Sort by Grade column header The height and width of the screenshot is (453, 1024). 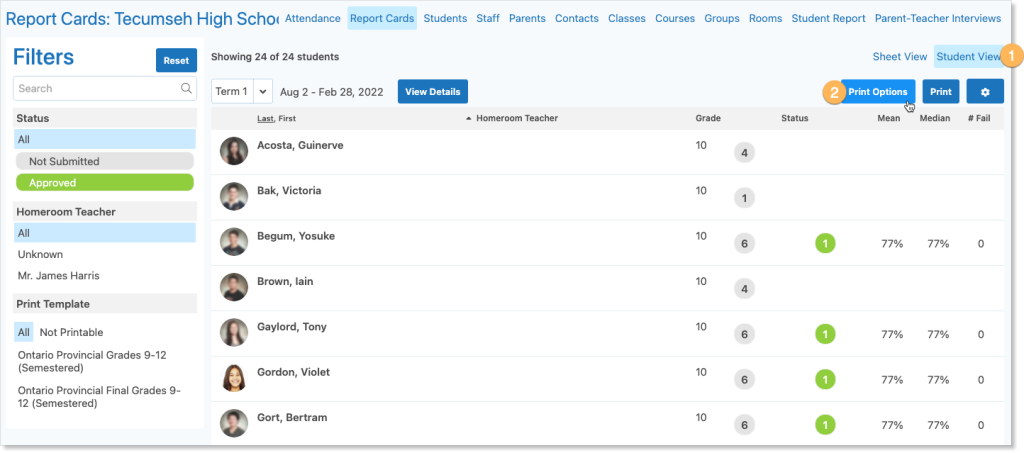[708, 119]
